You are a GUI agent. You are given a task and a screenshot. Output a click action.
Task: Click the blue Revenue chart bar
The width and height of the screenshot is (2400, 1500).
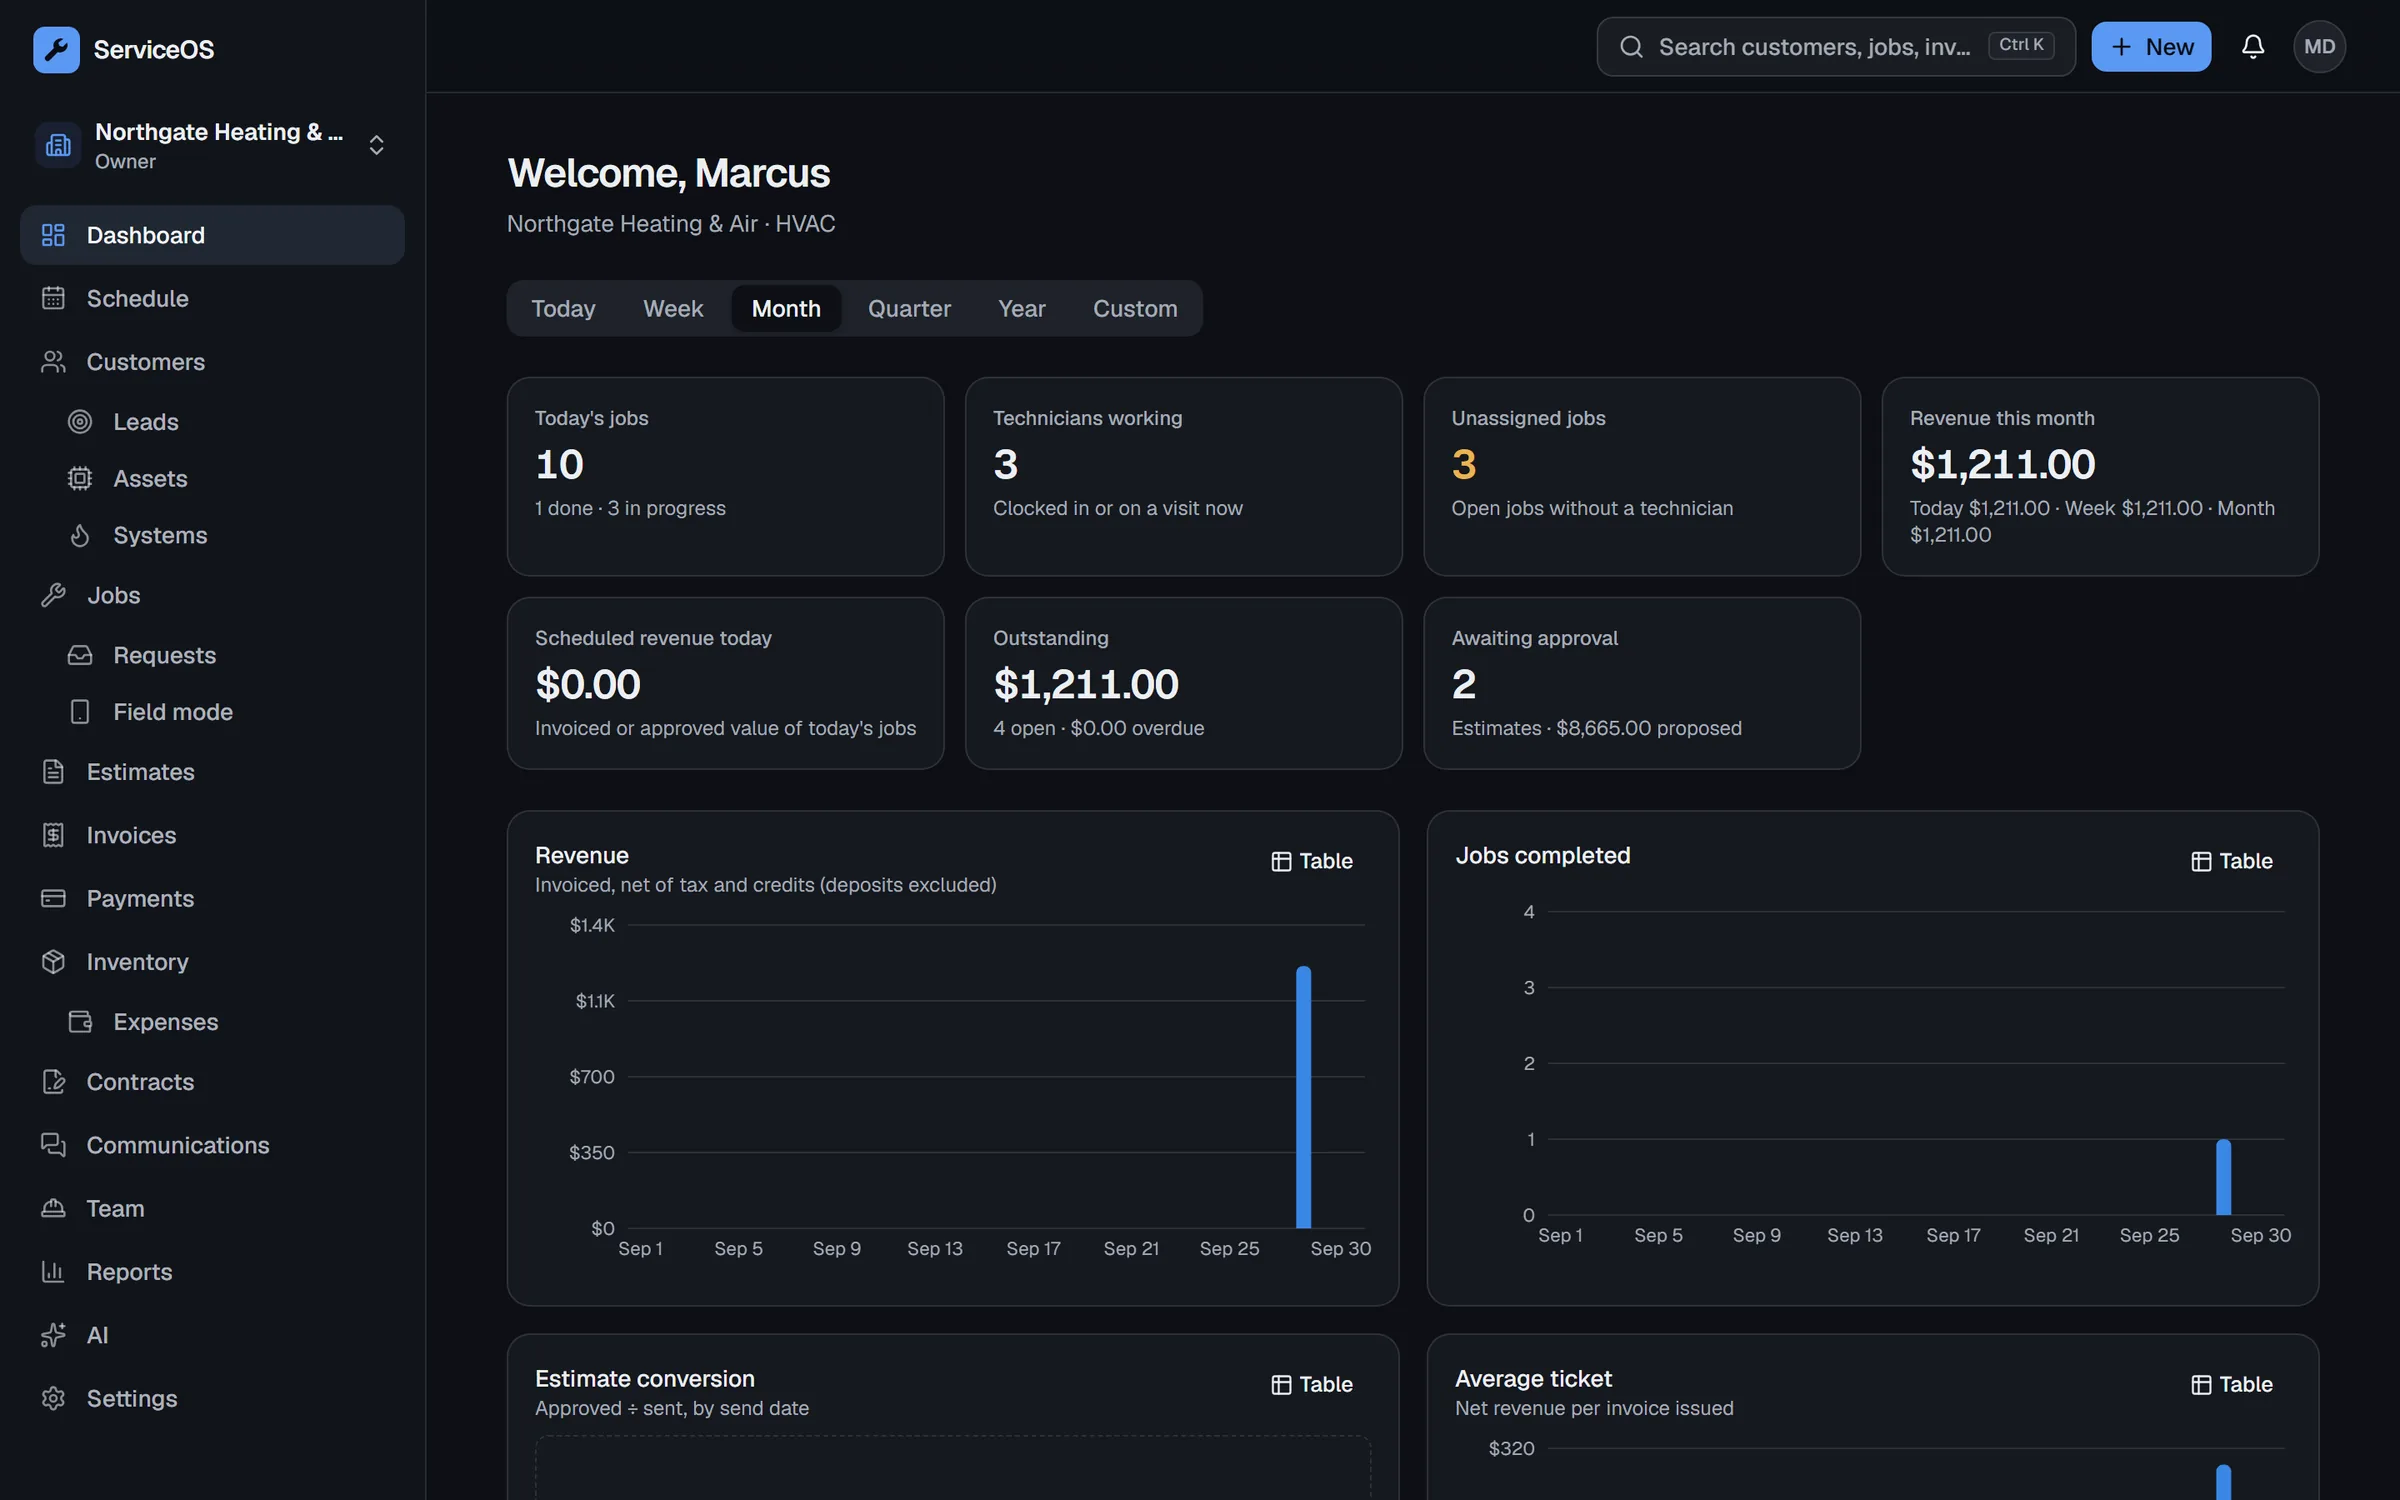(x=1303, y=1097)
